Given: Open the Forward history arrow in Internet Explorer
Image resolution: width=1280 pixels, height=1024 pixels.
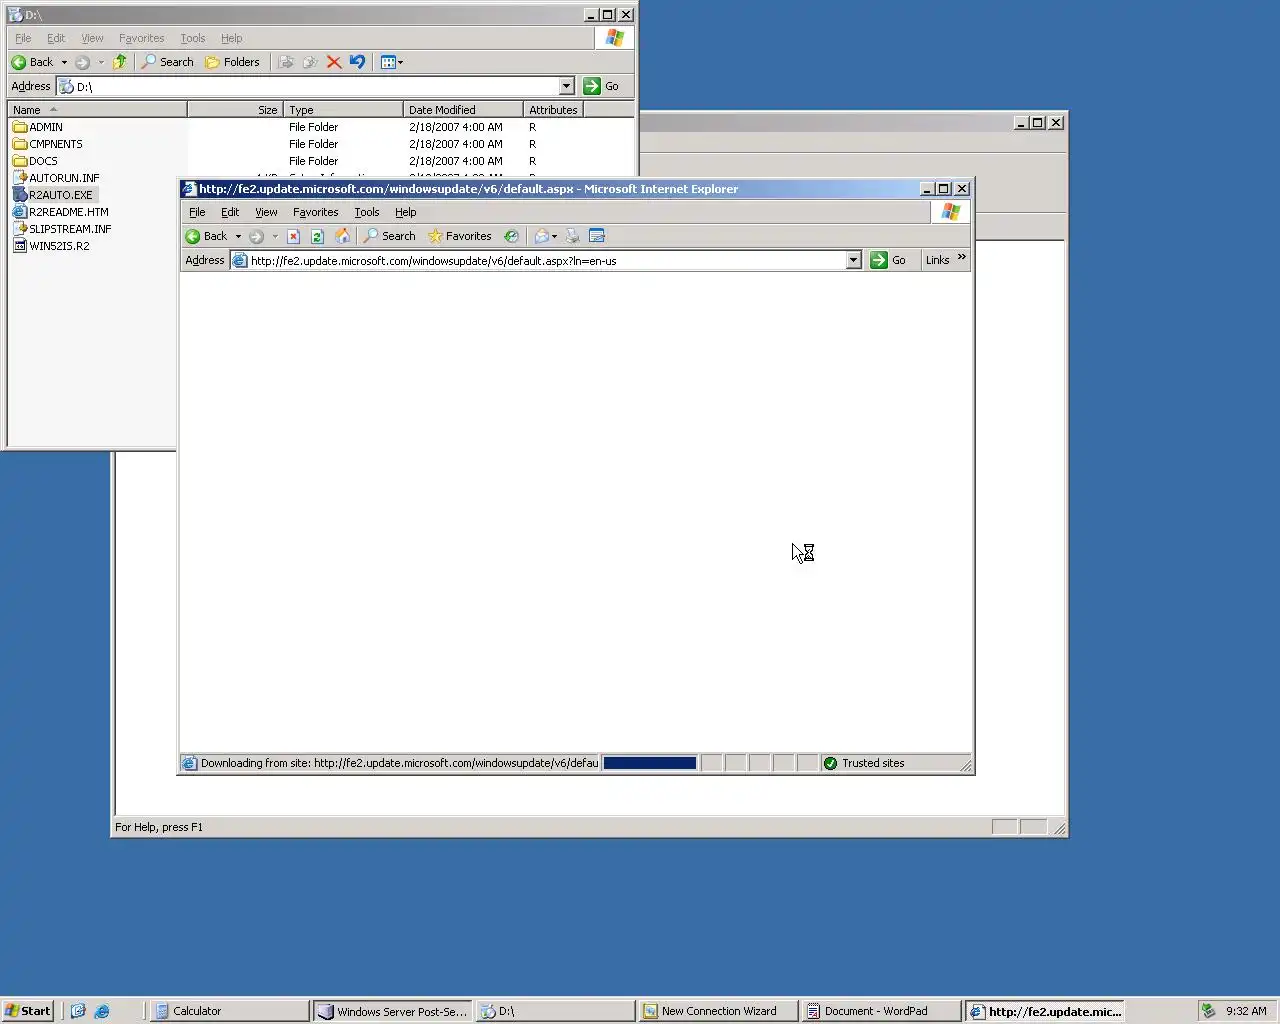Looking at the screenshot, I should [275, 236].
